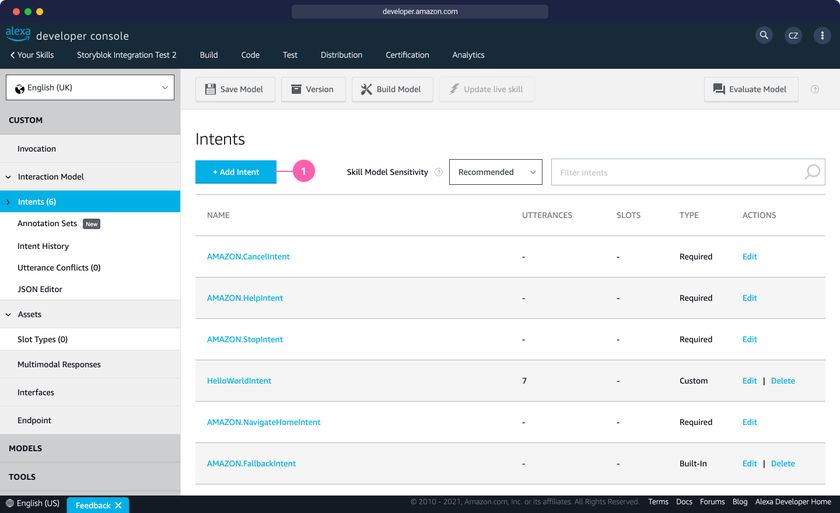This screenshot has height=513, width=840.
Task: Click the Add Intent button
Action: [236, 172]
